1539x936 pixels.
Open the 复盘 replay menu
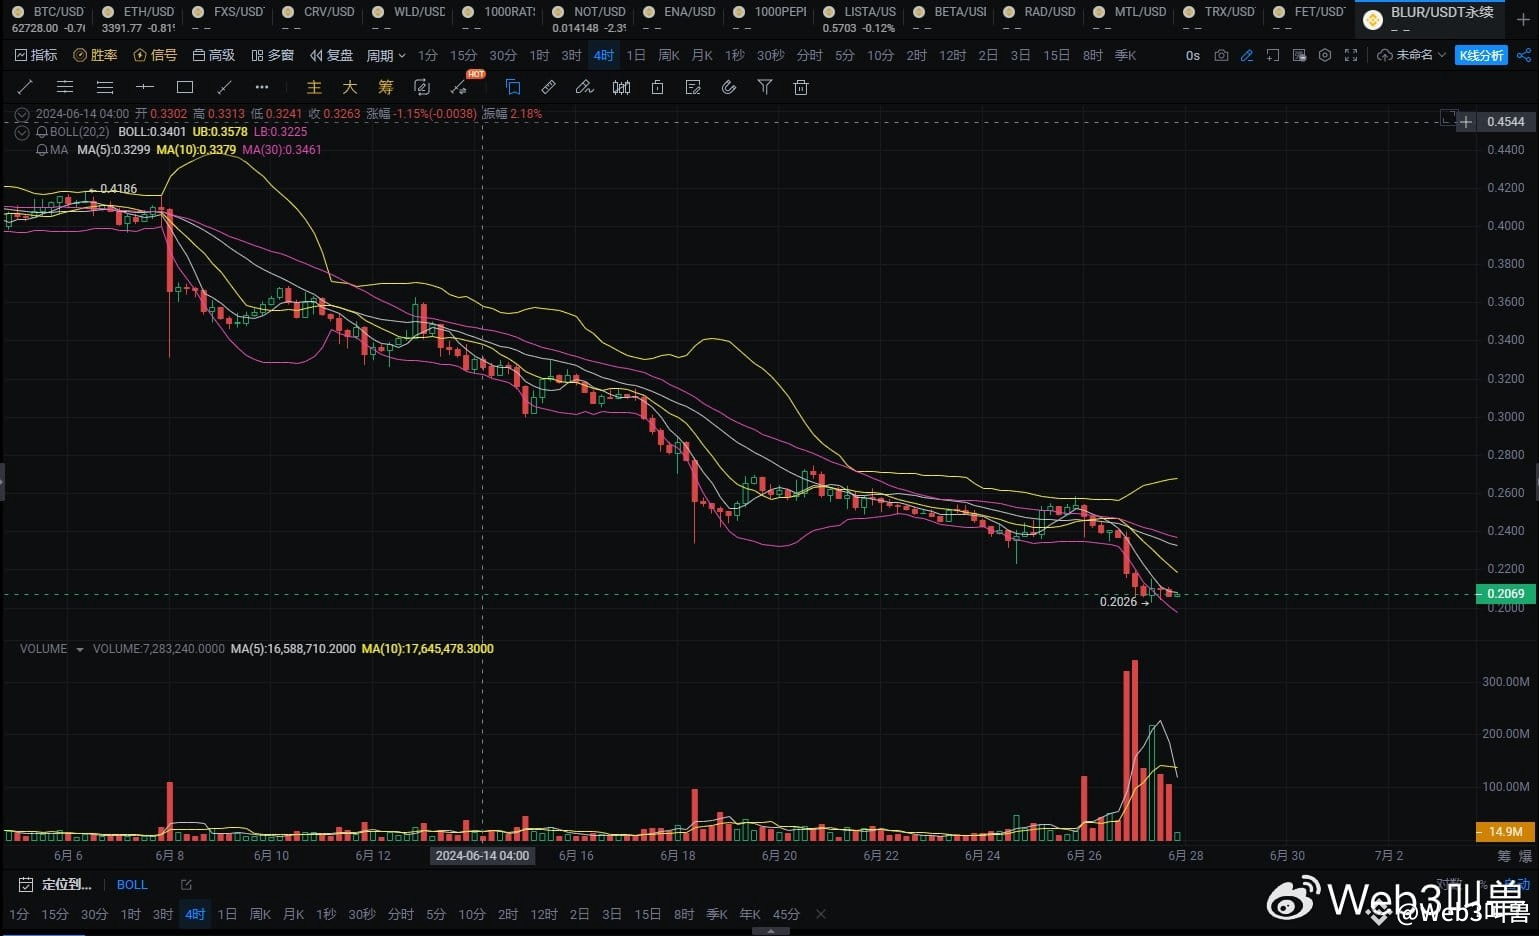coord(332,55)
